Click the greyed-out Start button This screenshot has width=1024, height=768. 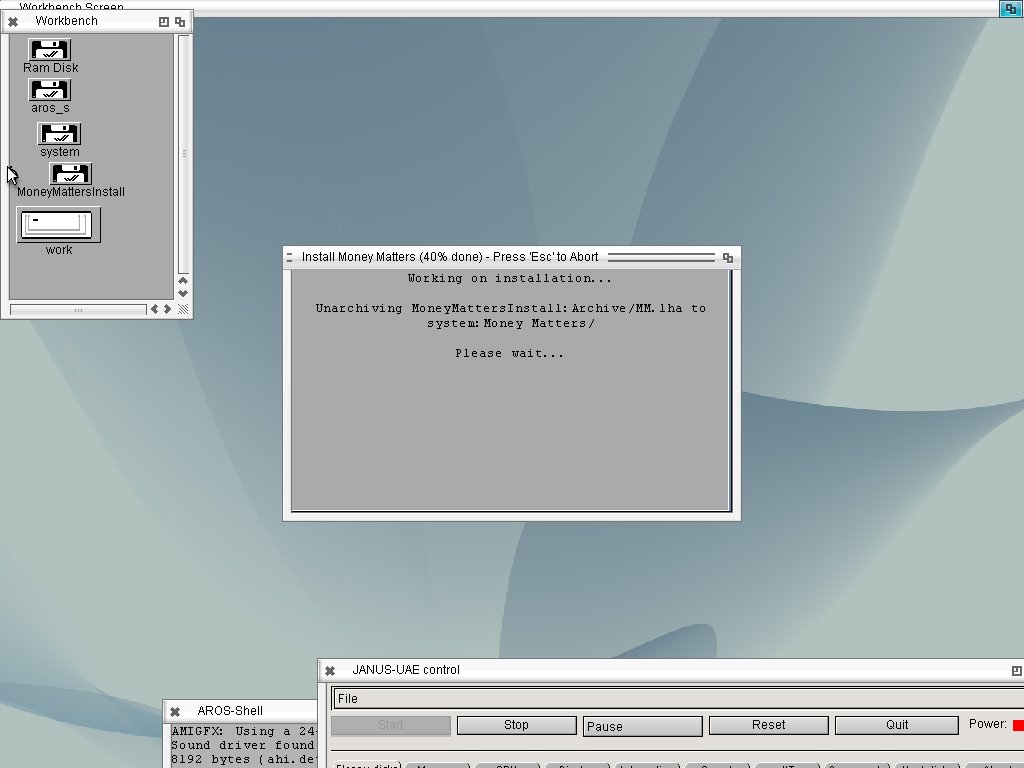pos(391,725)
